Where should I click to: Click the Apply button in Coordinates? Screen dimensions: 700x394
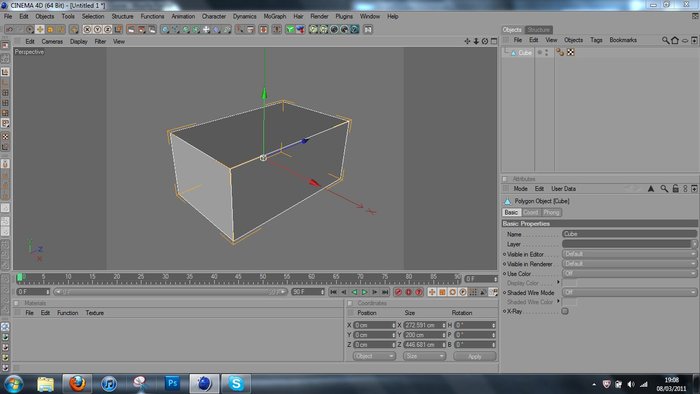pos(475,356)
